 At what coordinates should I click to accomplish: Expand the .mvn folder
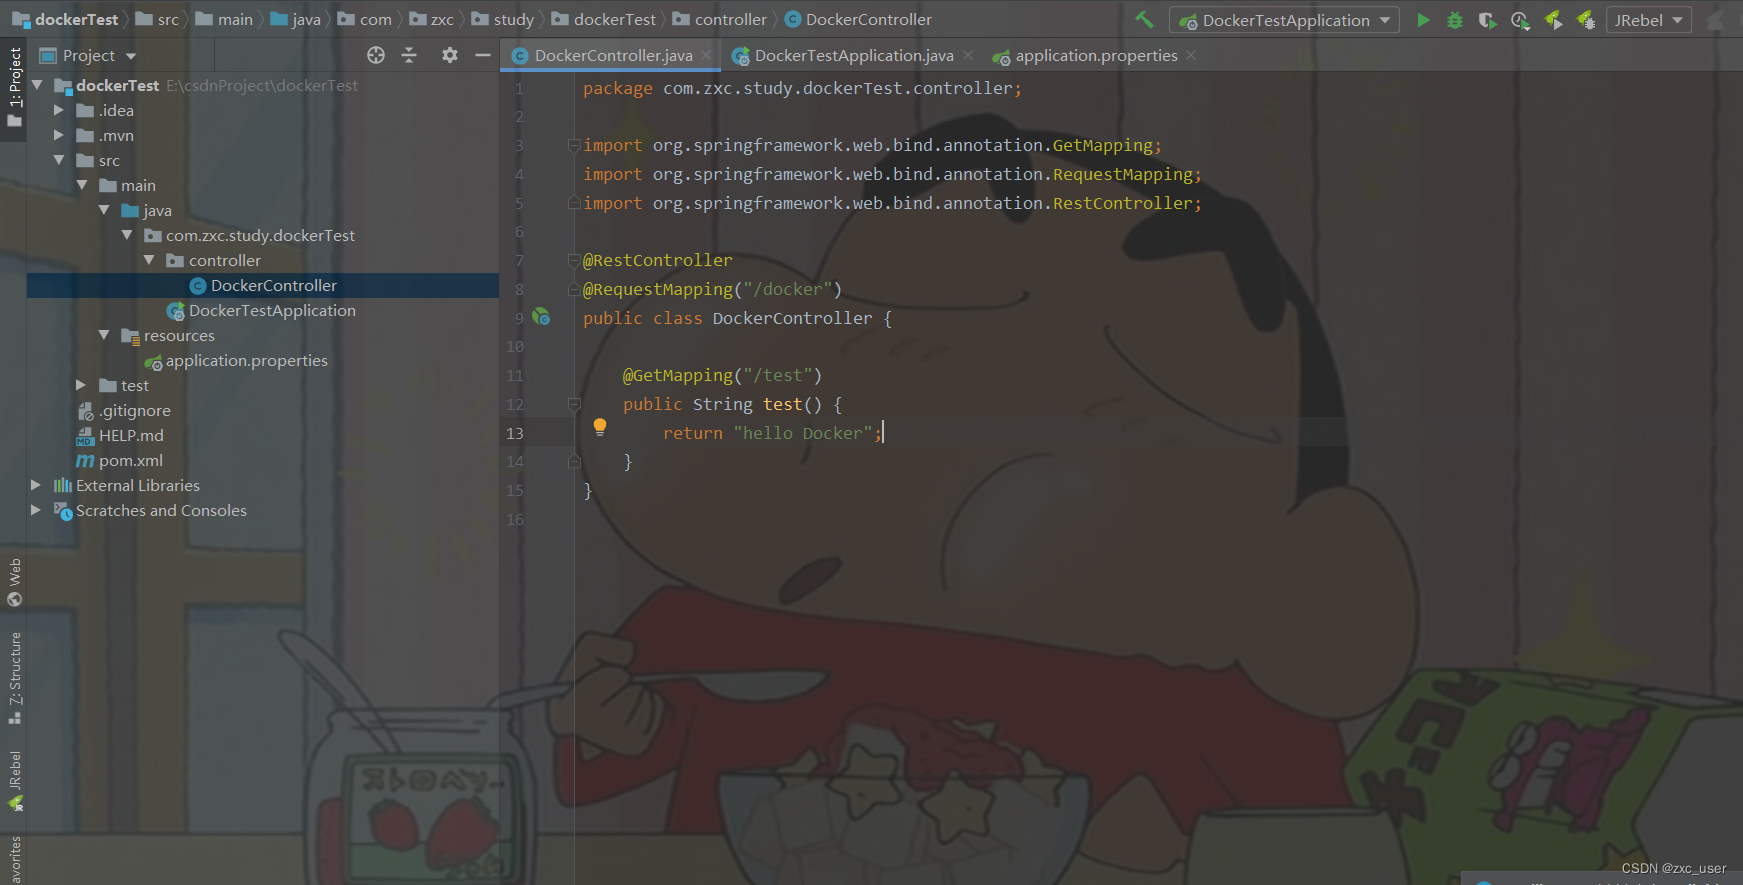click(59, 135)
